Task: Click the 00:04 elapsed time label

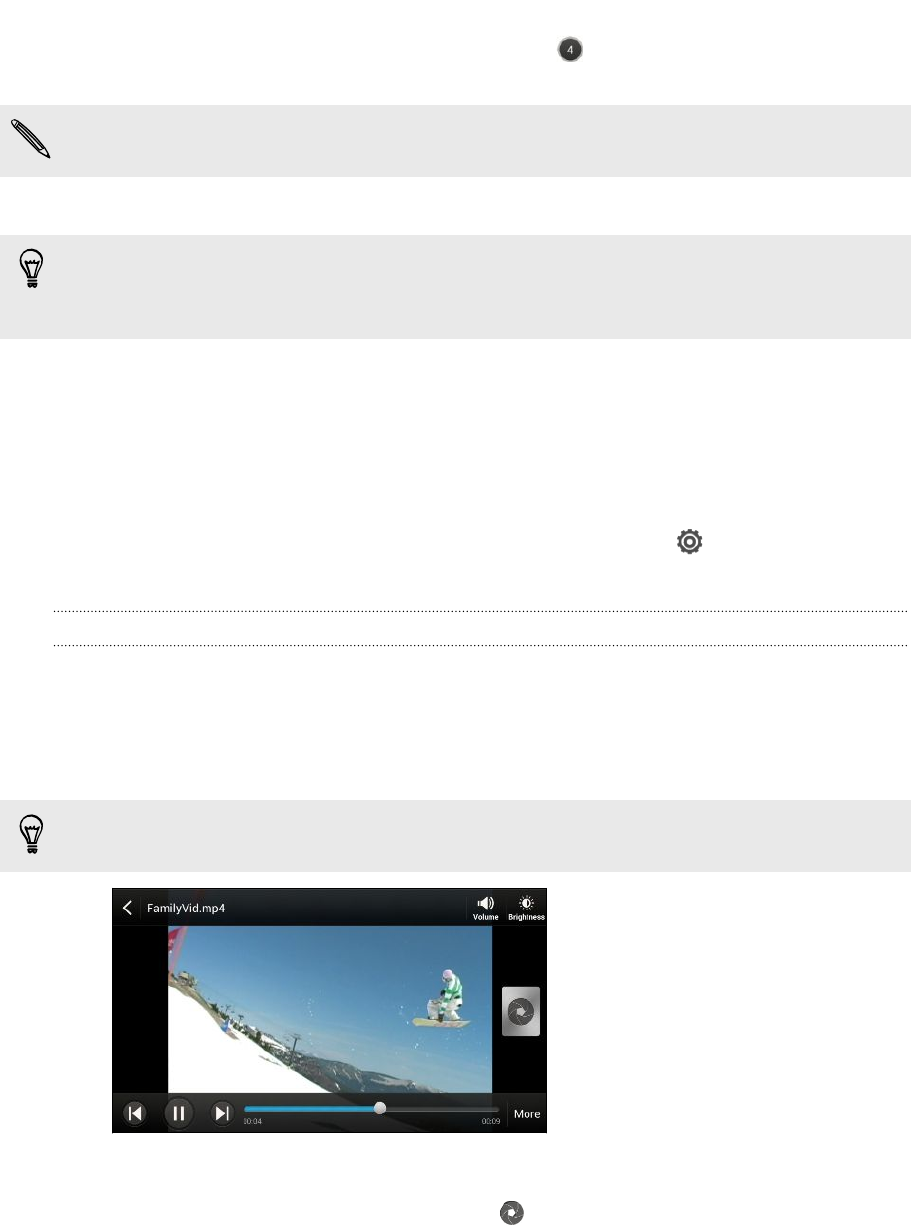Action: (x=253, y=1122)
